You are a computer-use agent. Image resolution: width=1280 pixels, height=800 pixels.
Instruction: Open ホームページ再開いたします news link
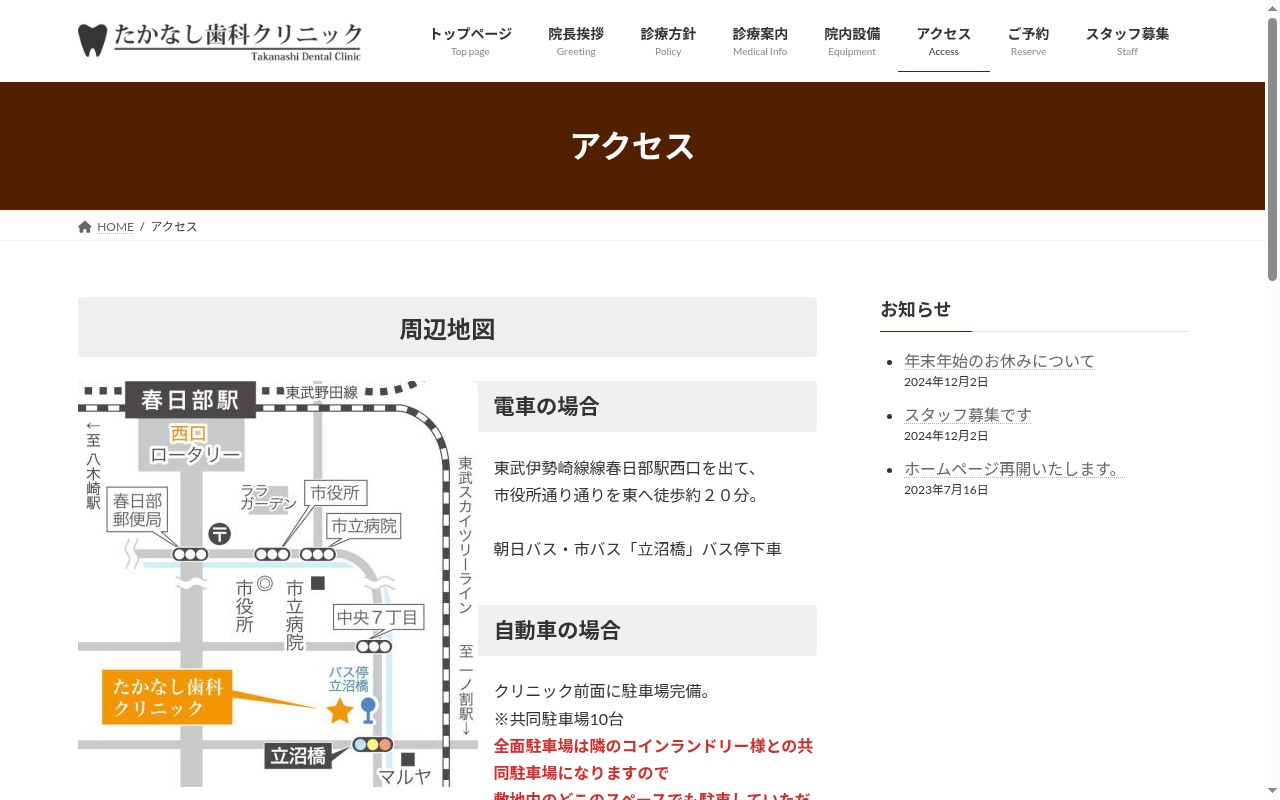[1014, 469]
